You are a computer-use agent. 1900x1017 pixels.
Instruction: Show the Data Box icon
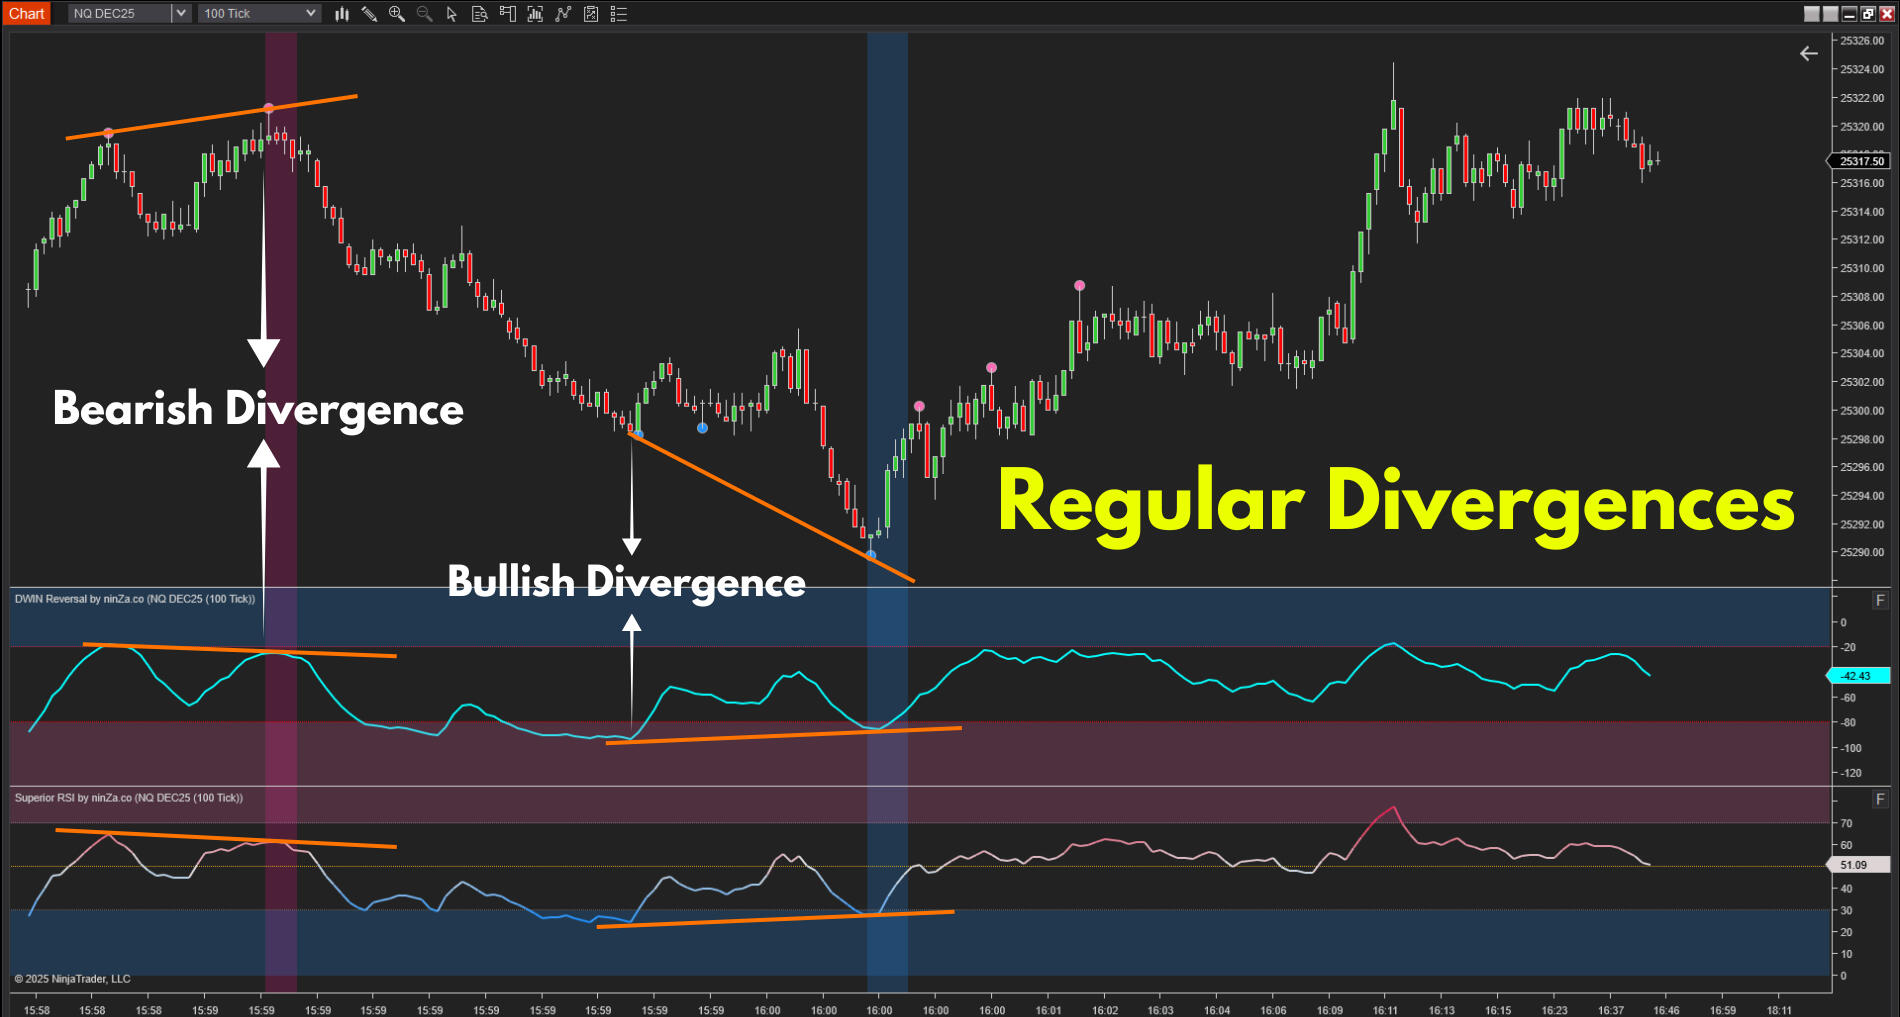click(480, 14)
